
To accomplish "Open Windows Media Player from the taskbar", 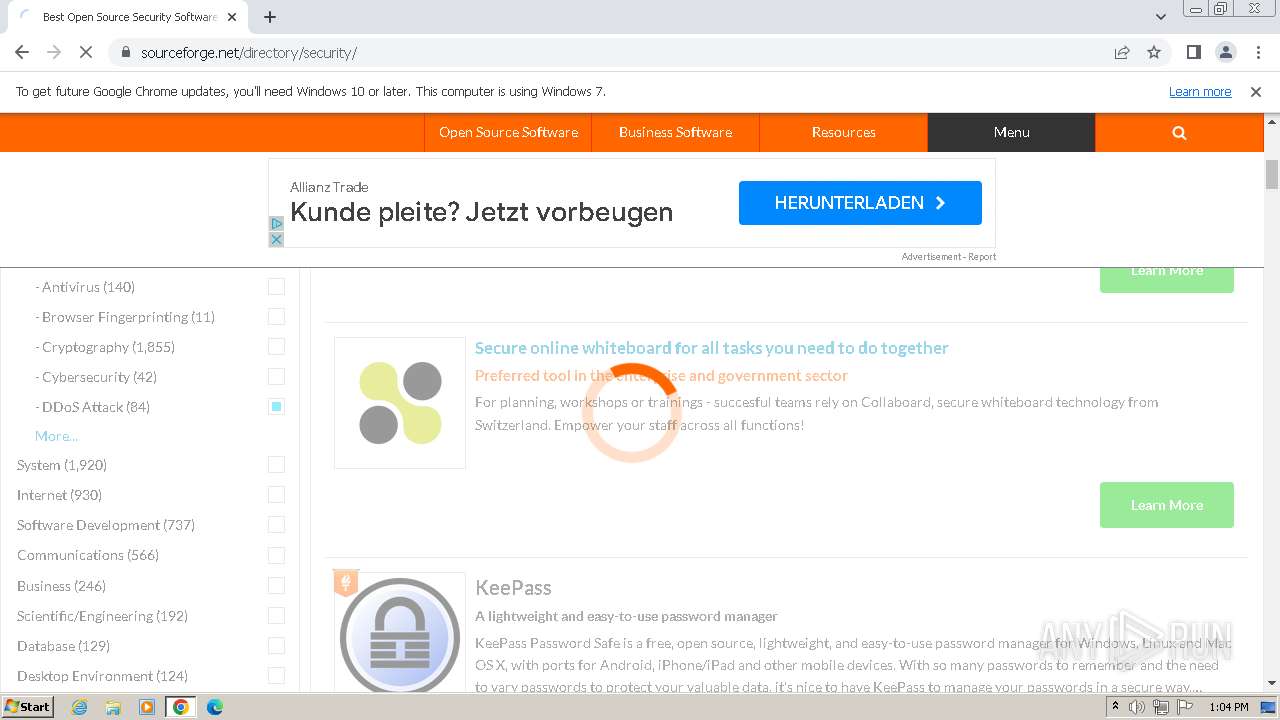I will click(x=147, y=707).
